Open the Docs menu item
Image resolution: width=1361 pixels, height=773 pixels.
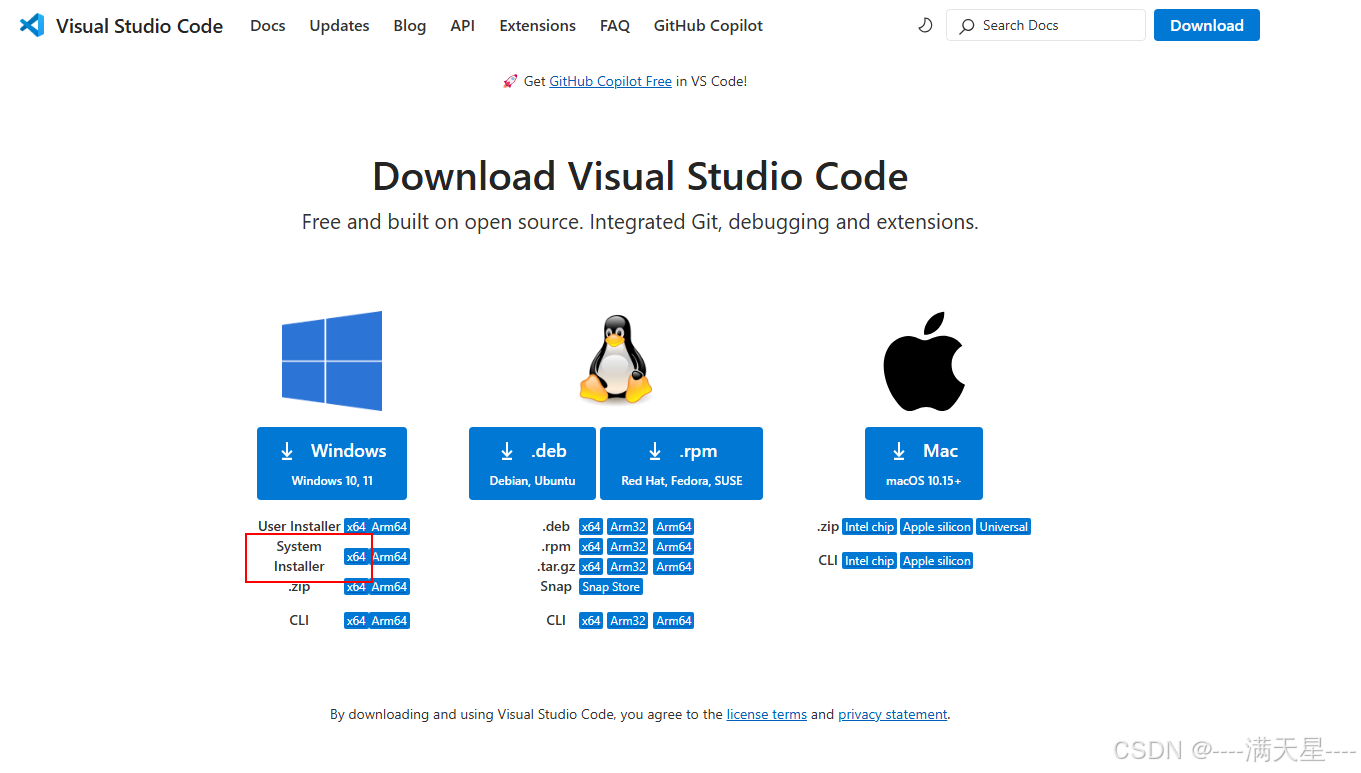point(268,26)
